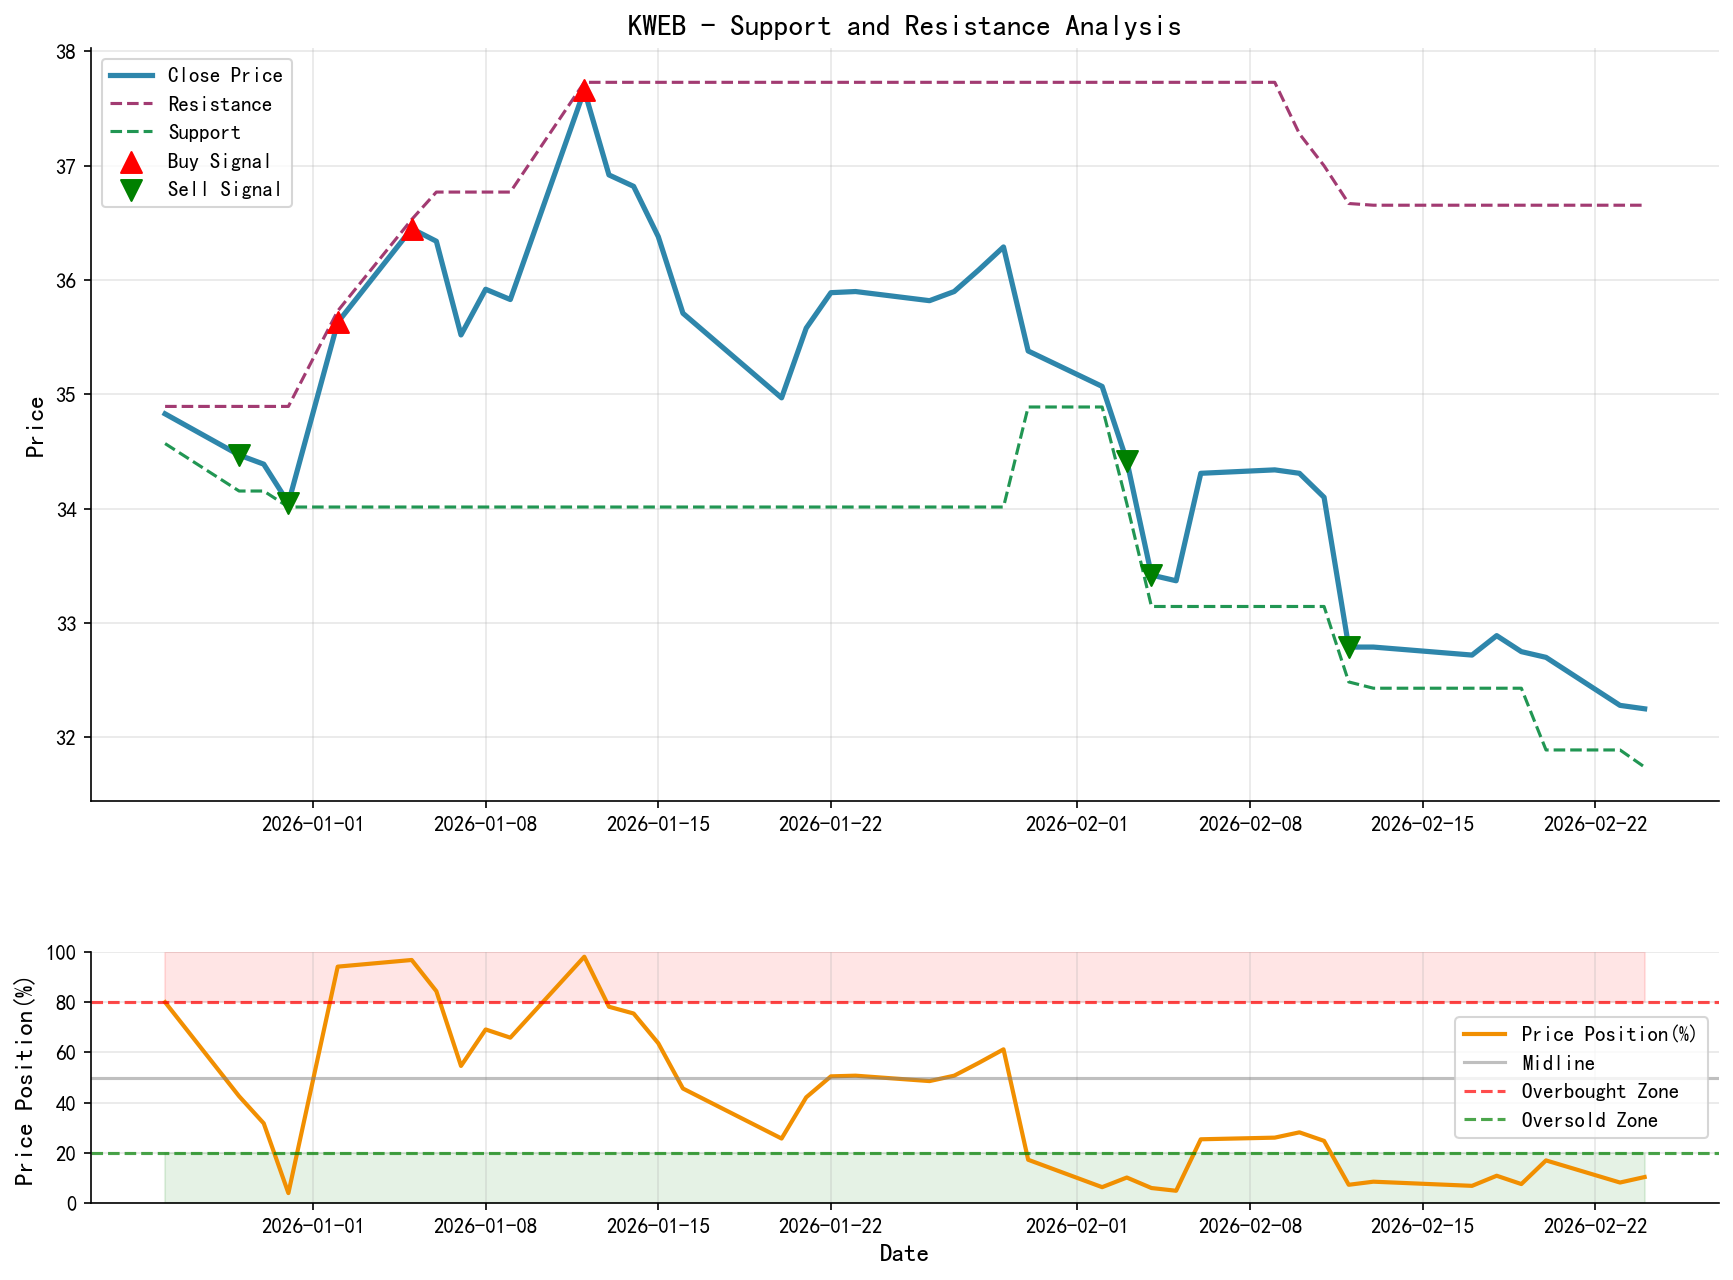1733x1280 pixels.
Task: Click the chart title KWEB Support and Resistance Analysis
Action: coord(904,26)
